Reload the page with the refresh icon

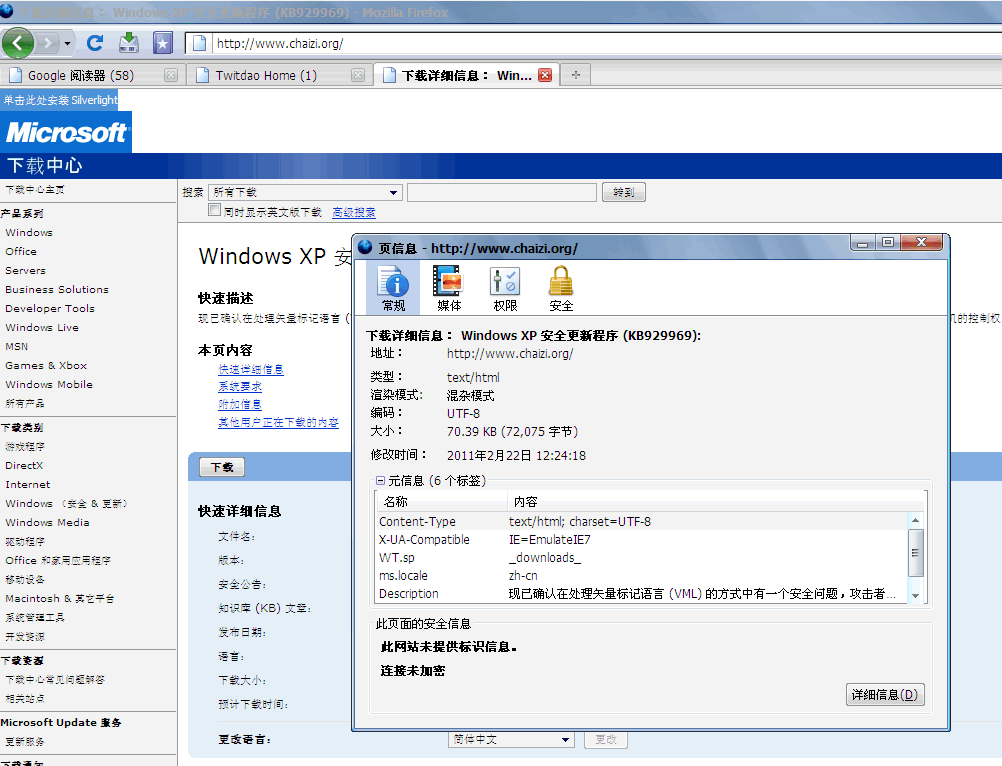pyautogui.click(x=95, y=43)
